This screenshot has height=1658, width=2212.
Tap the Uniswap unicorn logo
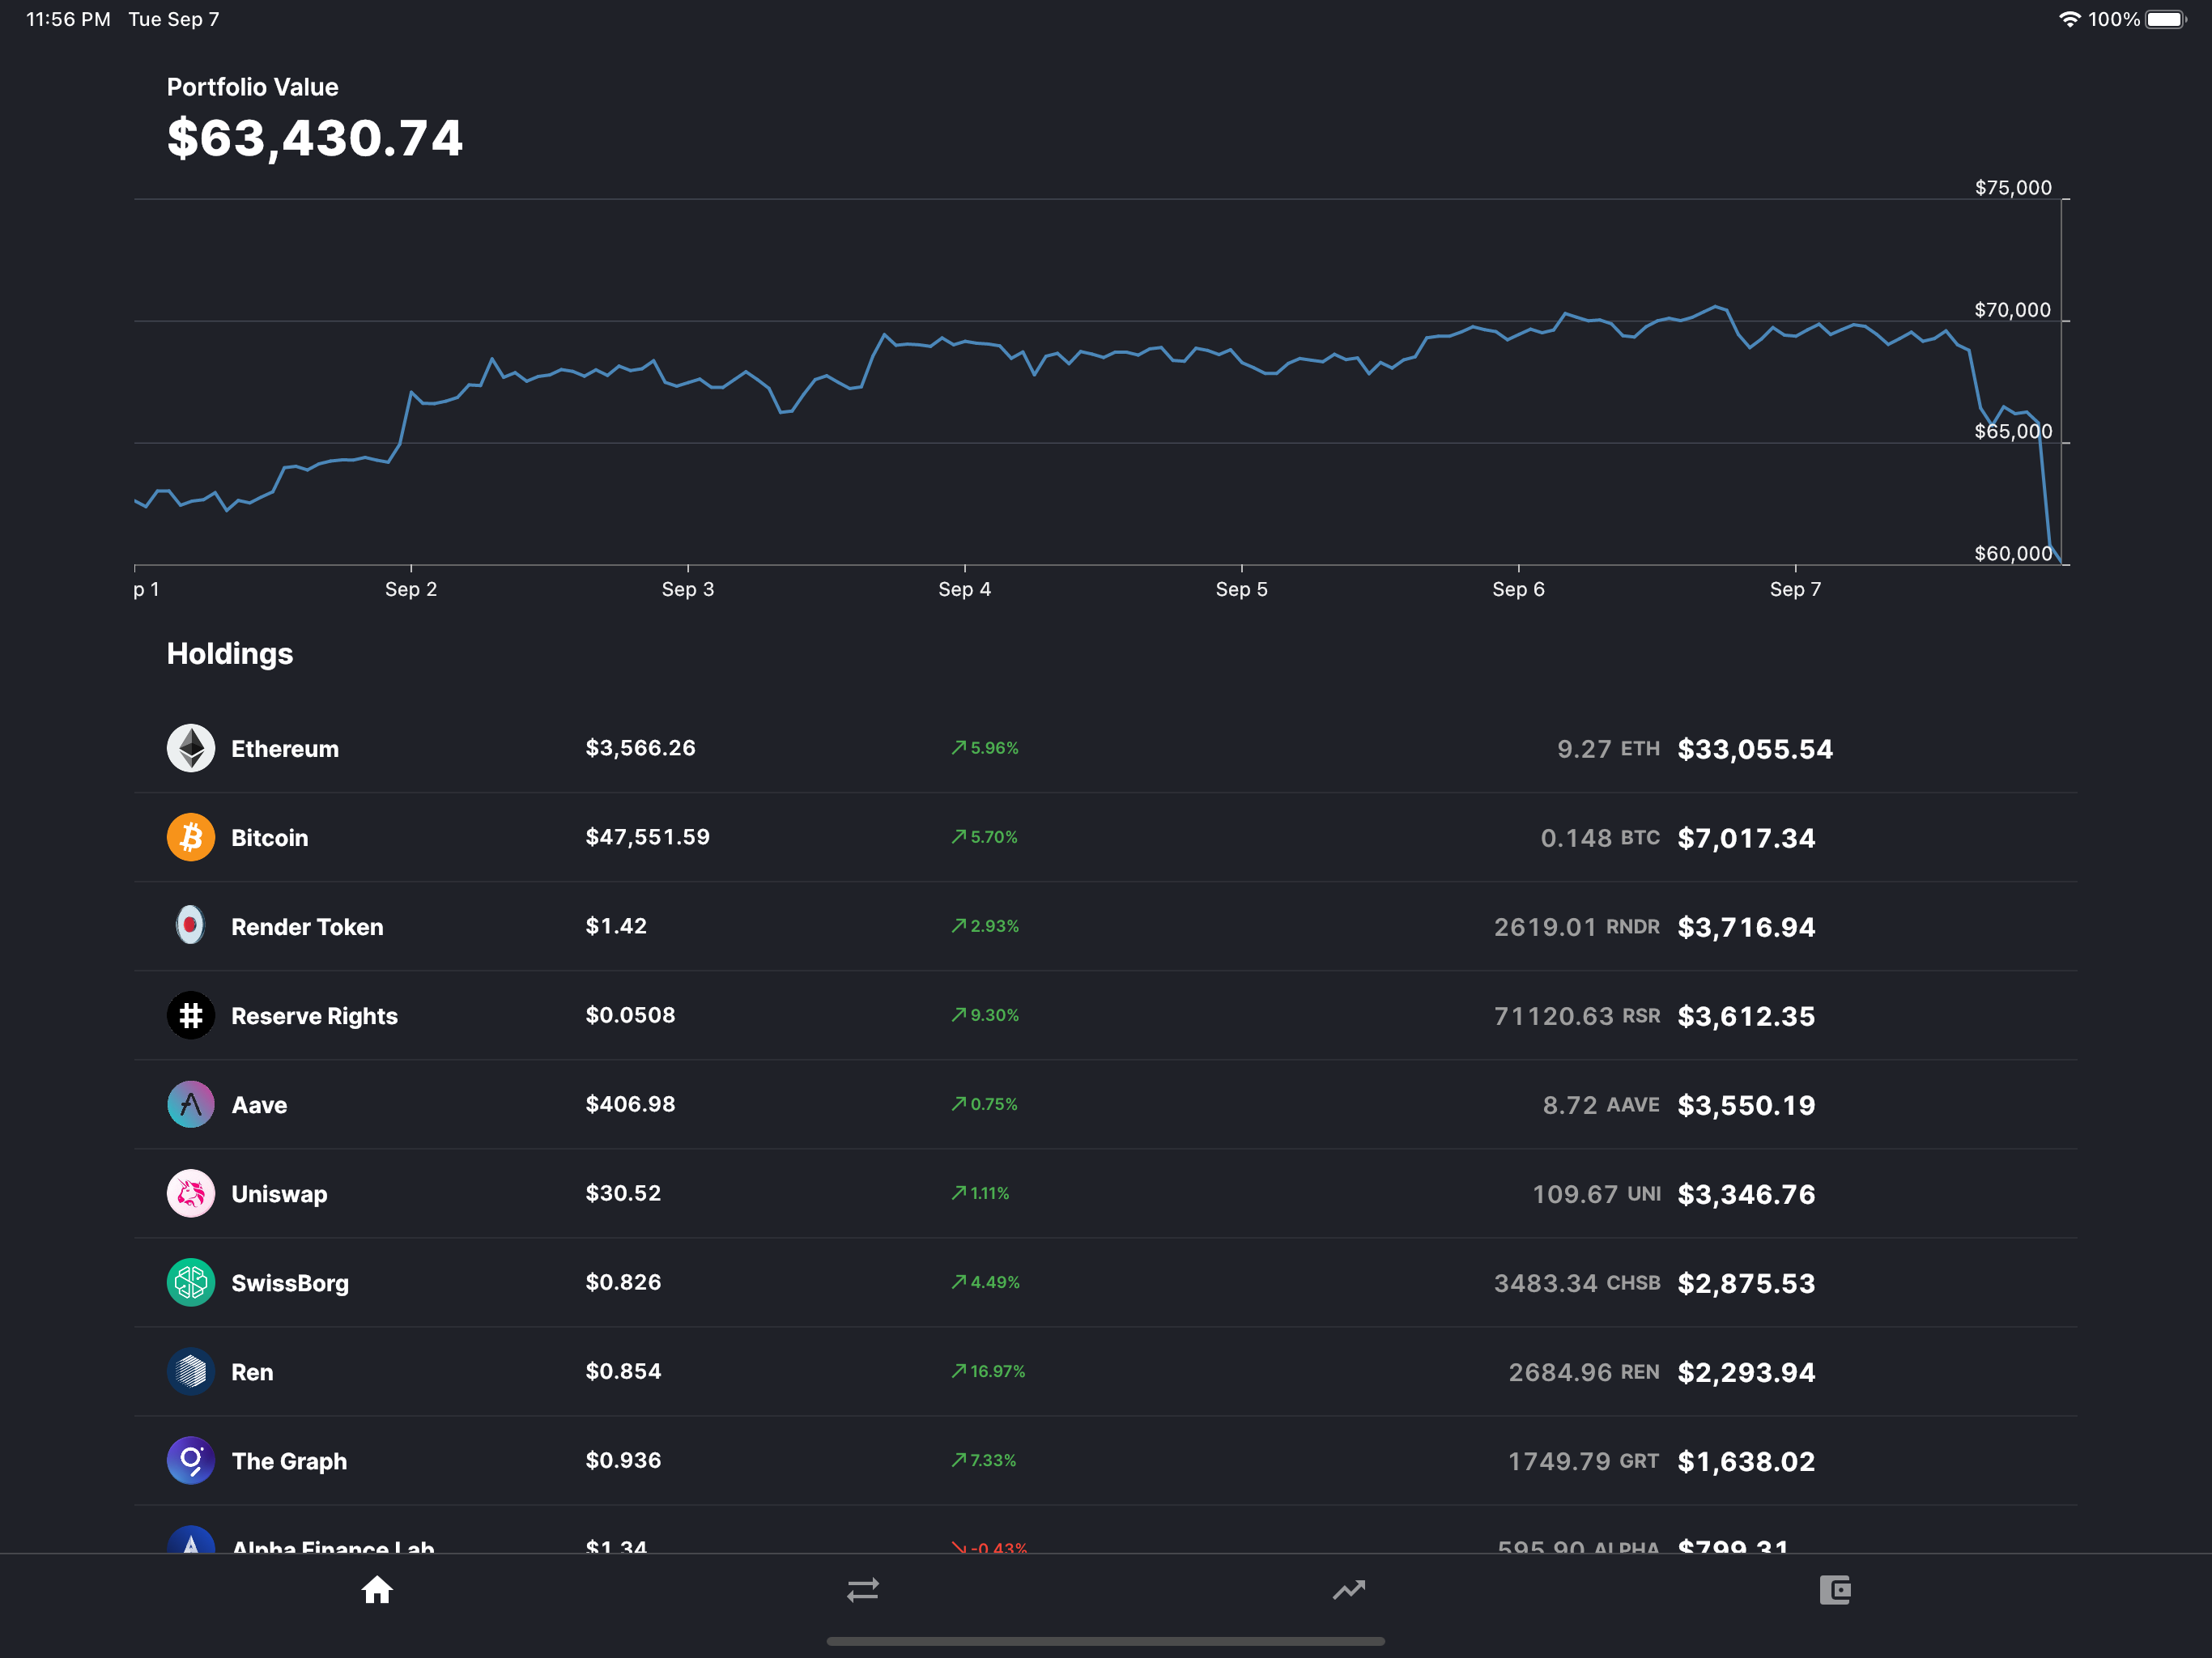[190, 1193]
